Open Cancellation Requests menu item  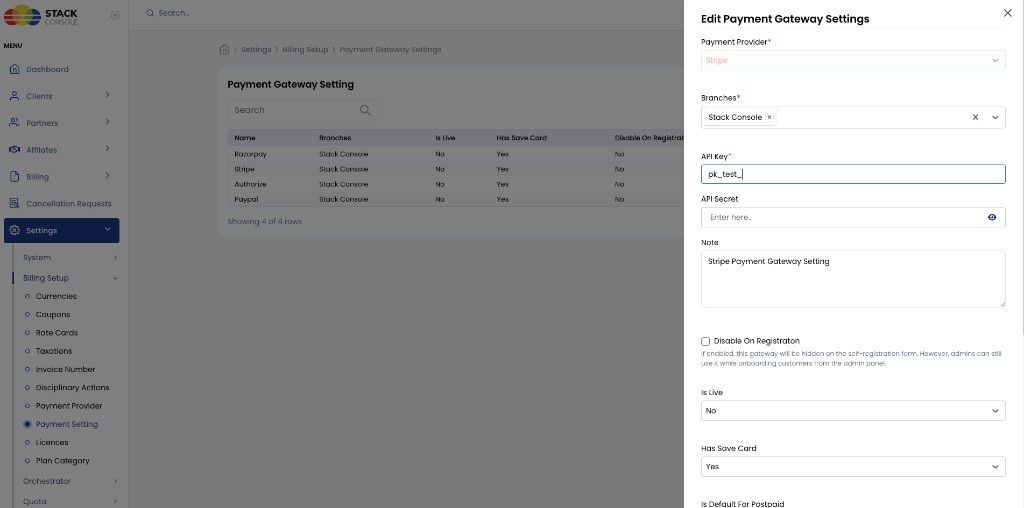tap(69, 204)
